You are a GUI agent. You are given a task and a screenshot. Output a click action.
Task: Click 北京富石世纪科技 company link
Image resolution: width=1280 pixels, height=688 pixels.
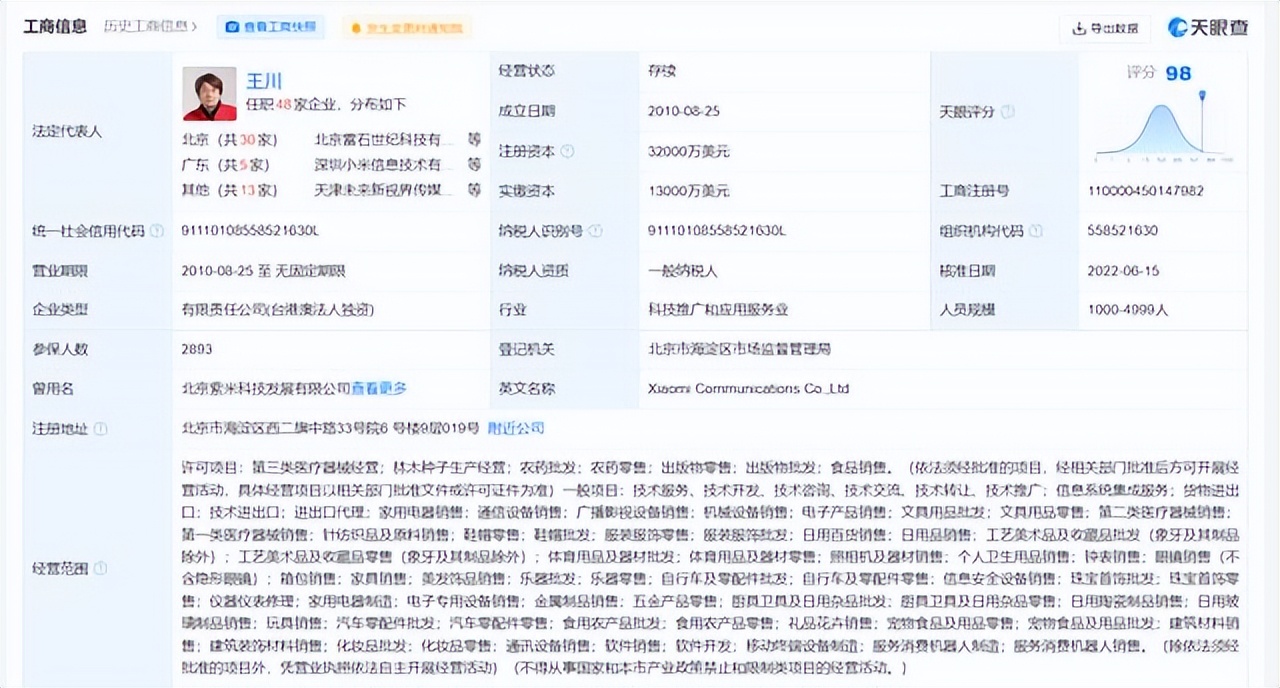pyautogui.click(x=384, y=139)
